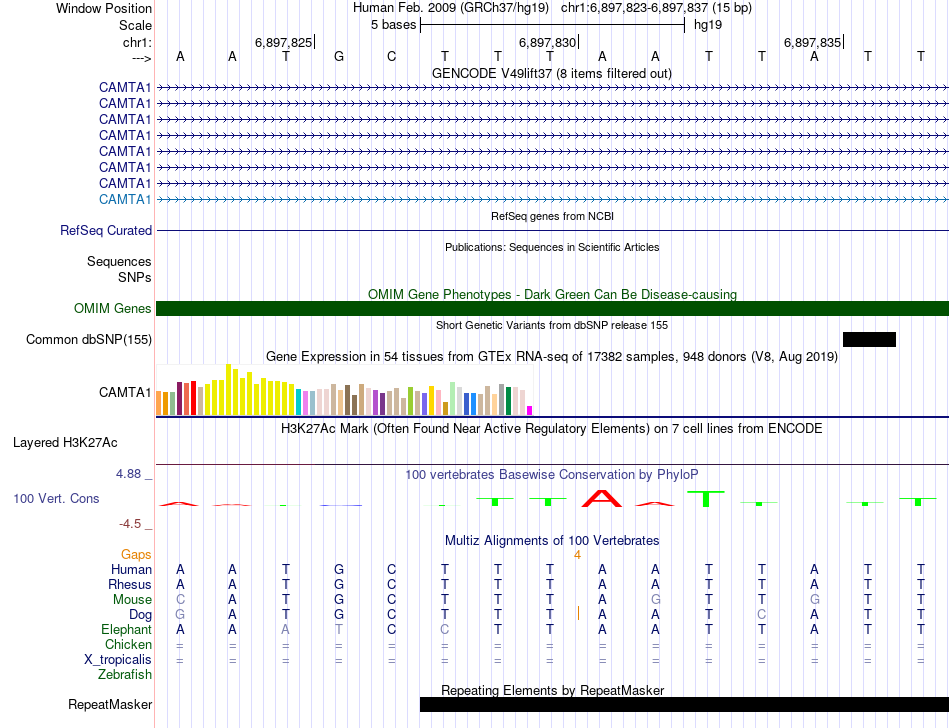Viewport: 950px width, 728px height.
Task: Open the 100 Vert. Cons track label
Action: point(56,498)
